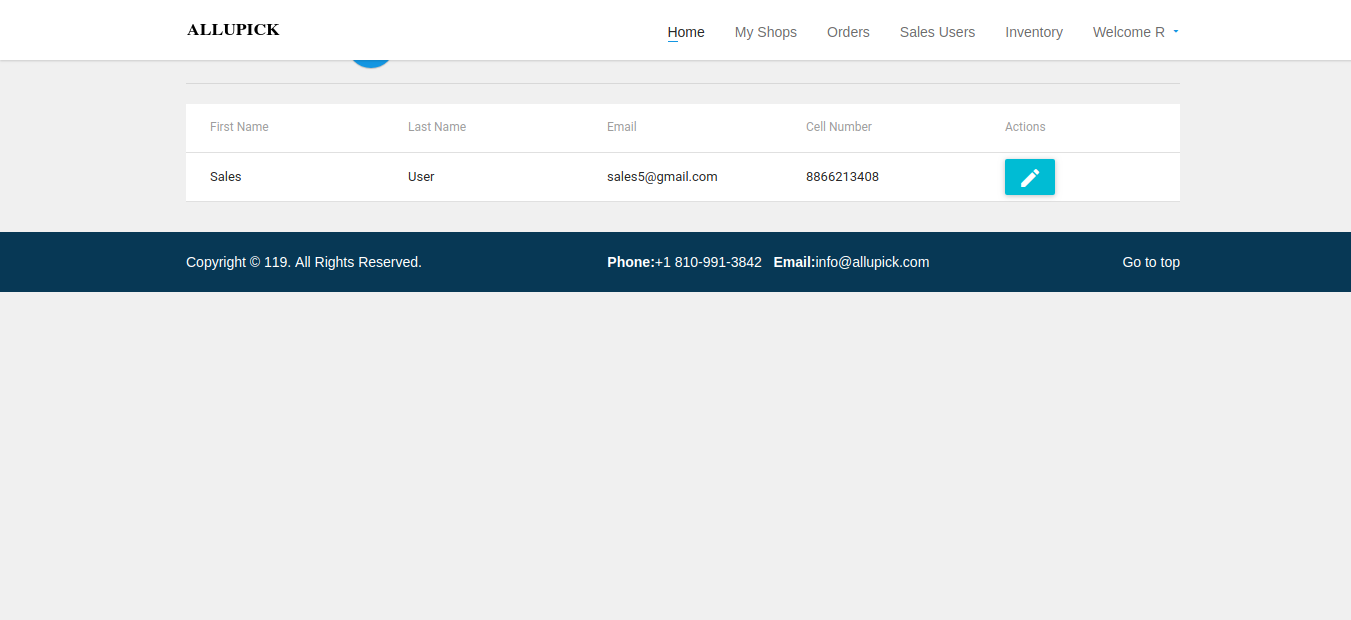Image resolution: width=1351 pixels, height=620 pixels.
Task: Click the pencil edit icon for Sales User
Action: click(x=1029, y=177)
